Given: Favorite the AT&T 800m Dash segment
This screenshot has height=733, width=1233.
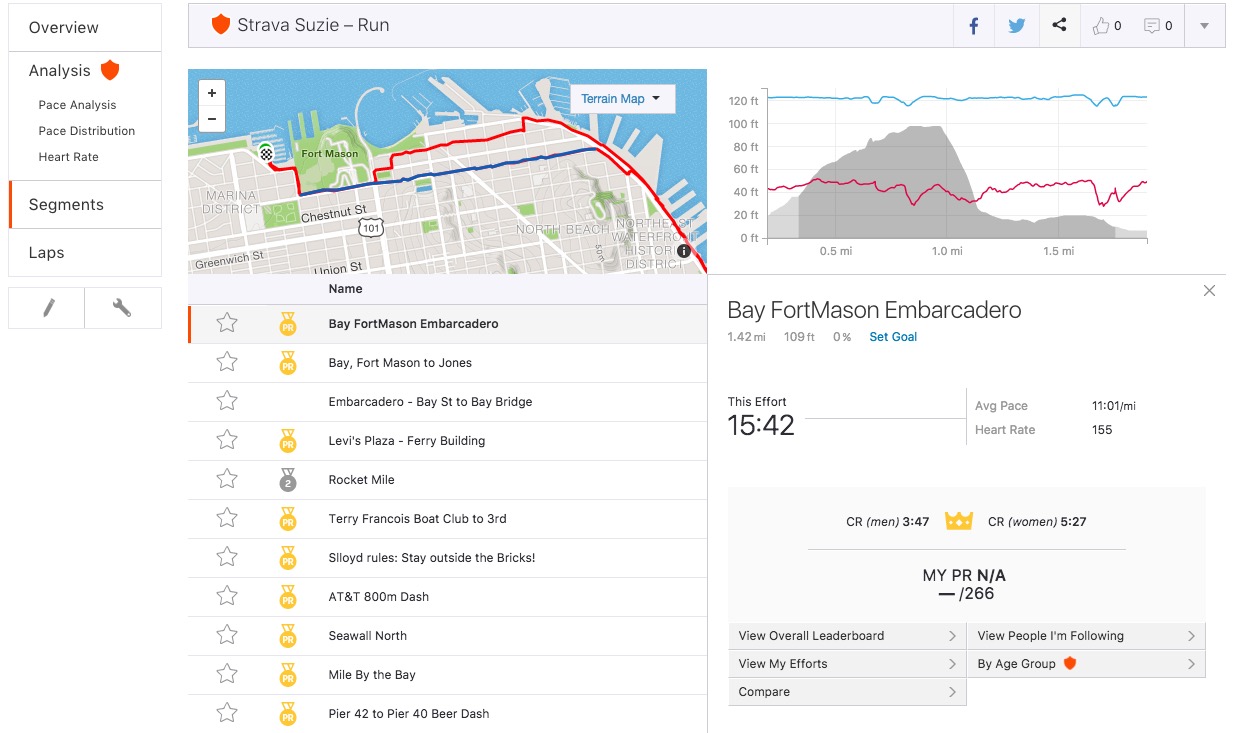Looking at the screenshot, I should pyautogui.click(x=227, y=596).
